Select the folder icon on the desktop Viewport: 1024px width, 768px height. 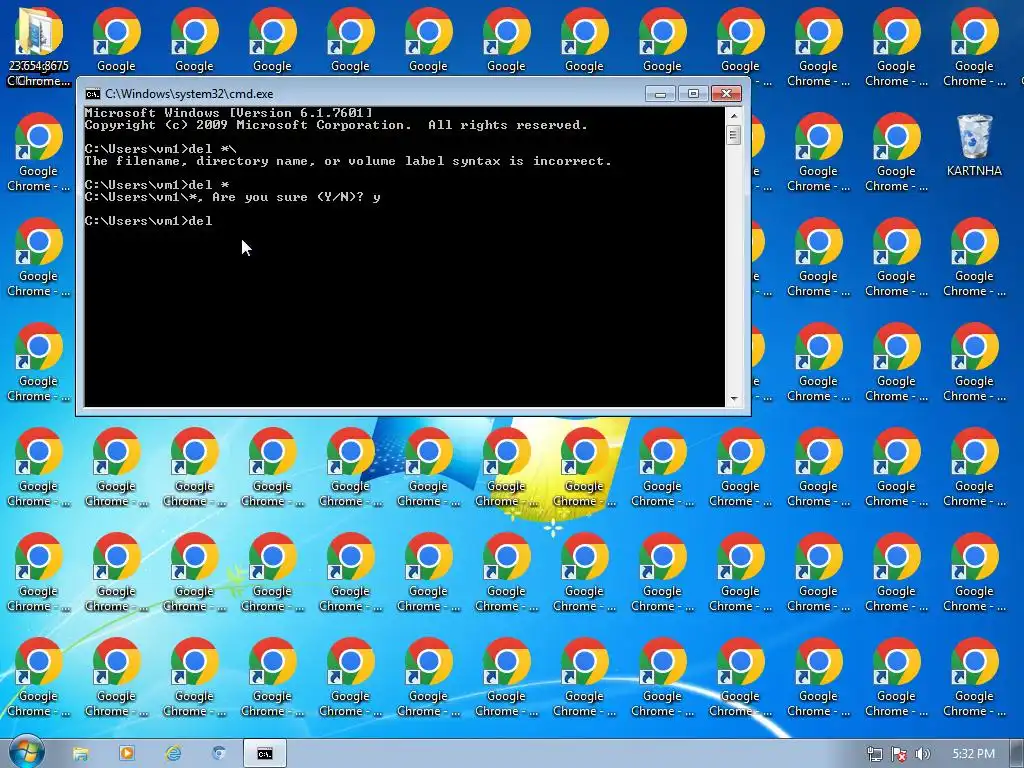click(39, 46)
